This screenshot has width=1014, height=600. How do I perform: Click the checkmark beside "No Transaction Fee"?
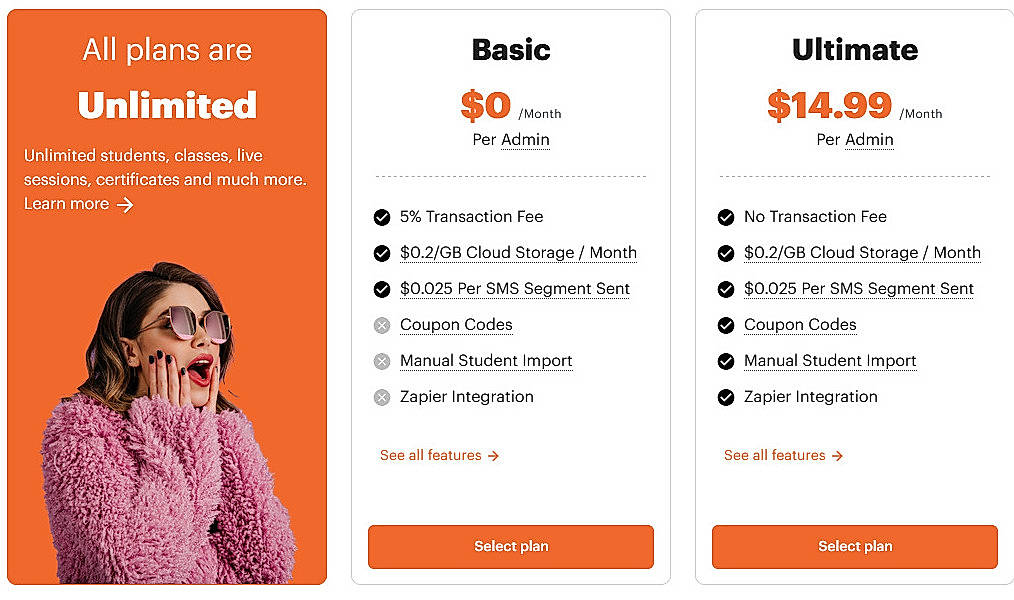click(x=726, y=217)
